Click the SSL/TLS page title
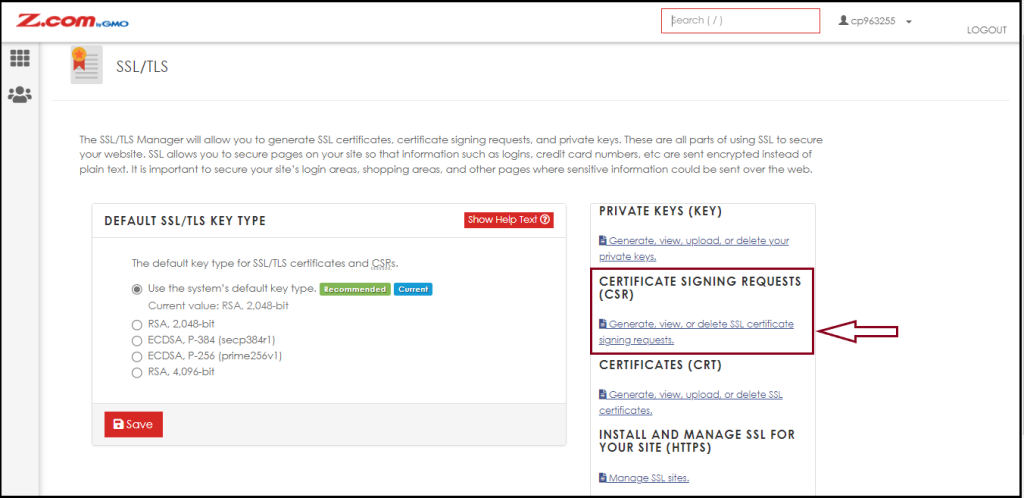Screen dimensions: 1024x498 pyautogui.click(x=142, y=67)
